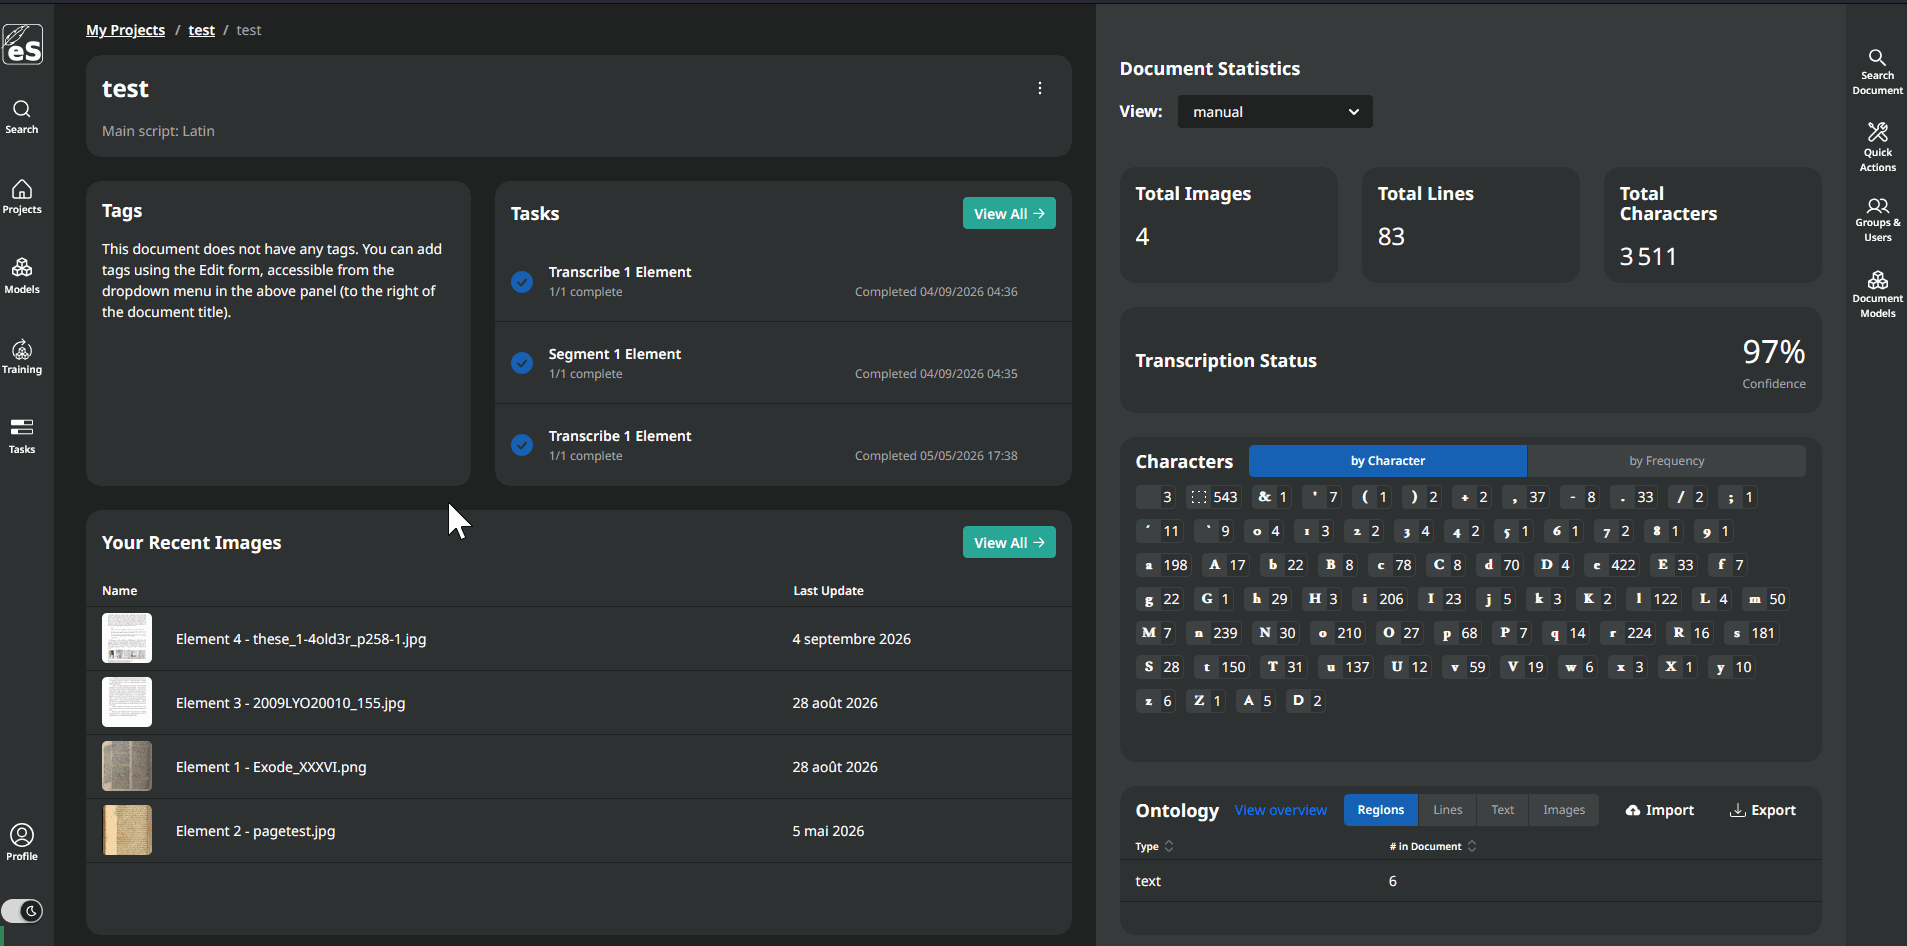Open Training in left sidebar
Viewport: 1907px width, 946px height.
click(x=22, y=356)
